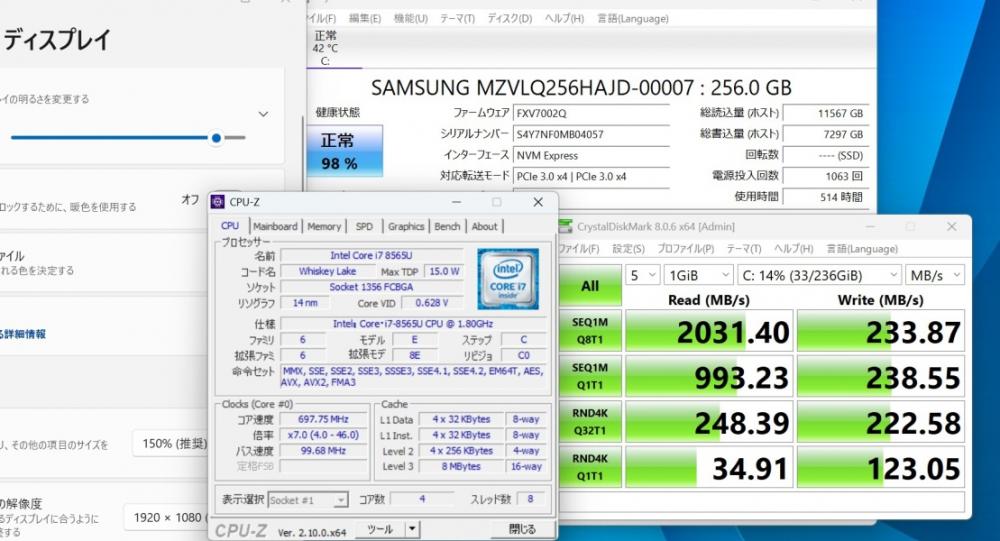Click the SAMSUNG MZVLQ256HAJD-00007 drive title
This screenshot has width=1000, height=541.
tap(581, 87)
